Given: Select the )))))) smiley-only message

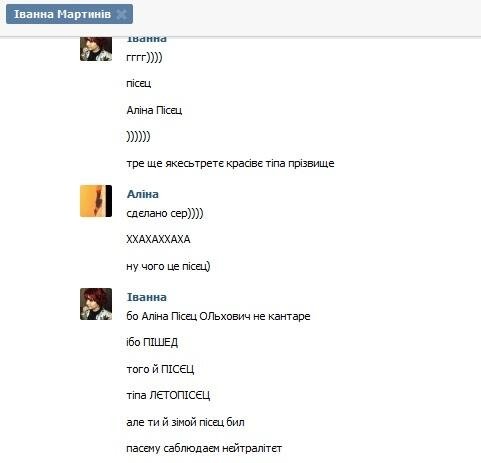Looking at the screenshot, I should (x=138, y=136).
